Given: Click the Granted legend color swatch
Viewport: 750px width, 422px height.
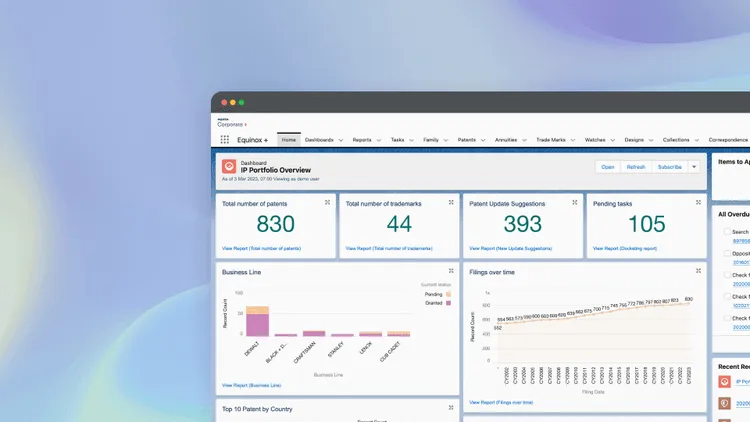Looking at the screenshot, I should click(449, 303).
